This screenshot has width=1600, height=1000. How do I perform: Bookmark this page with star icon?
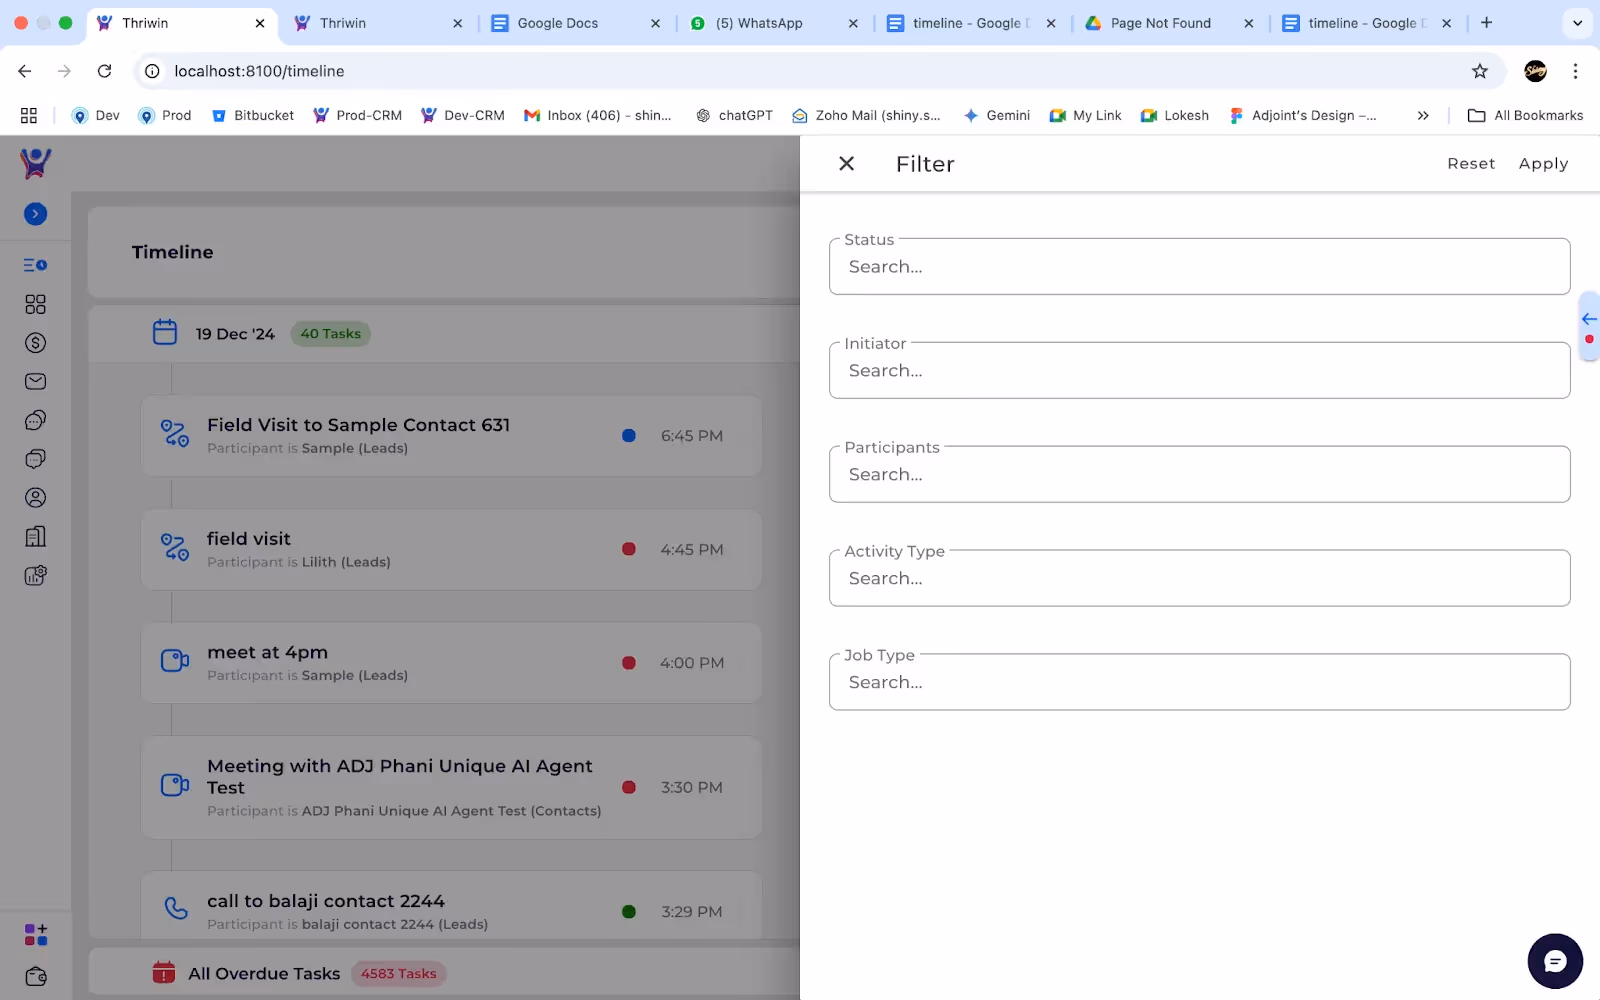[x=1480, y=71]
